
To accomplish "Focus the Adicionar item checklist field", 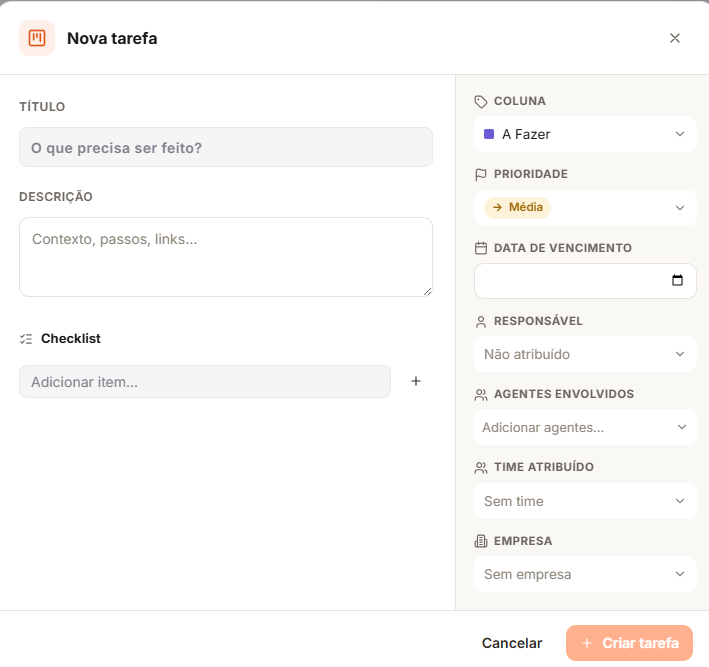I will click(x=205, y=382).
